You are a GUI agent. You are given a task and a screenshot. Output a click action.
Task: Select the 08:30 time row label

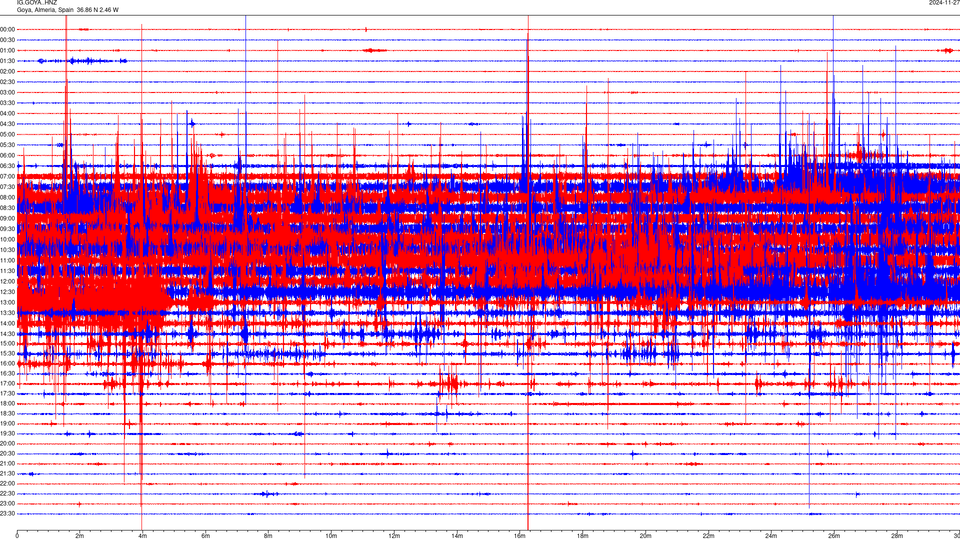tap(7, 208)
